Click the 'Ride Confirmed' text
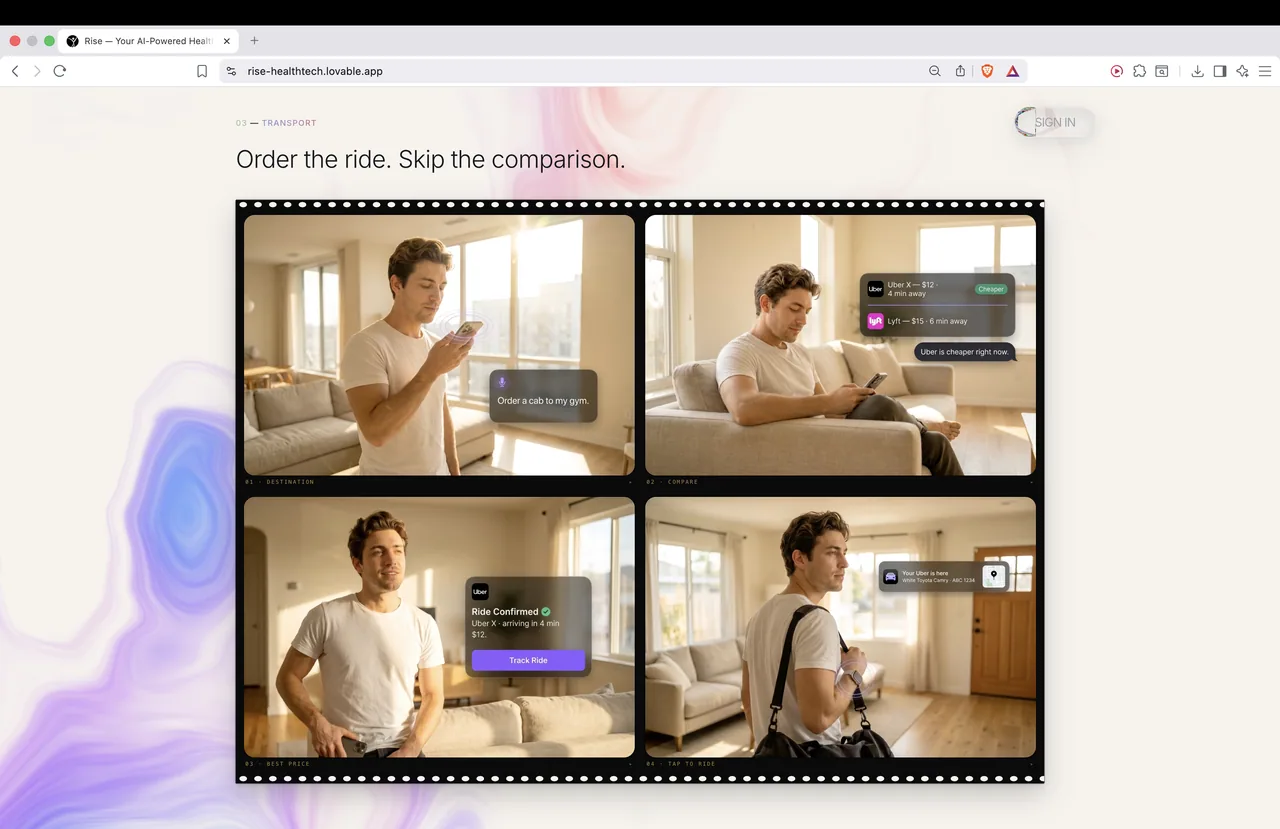1280x829 pixels. coord(505,611)
